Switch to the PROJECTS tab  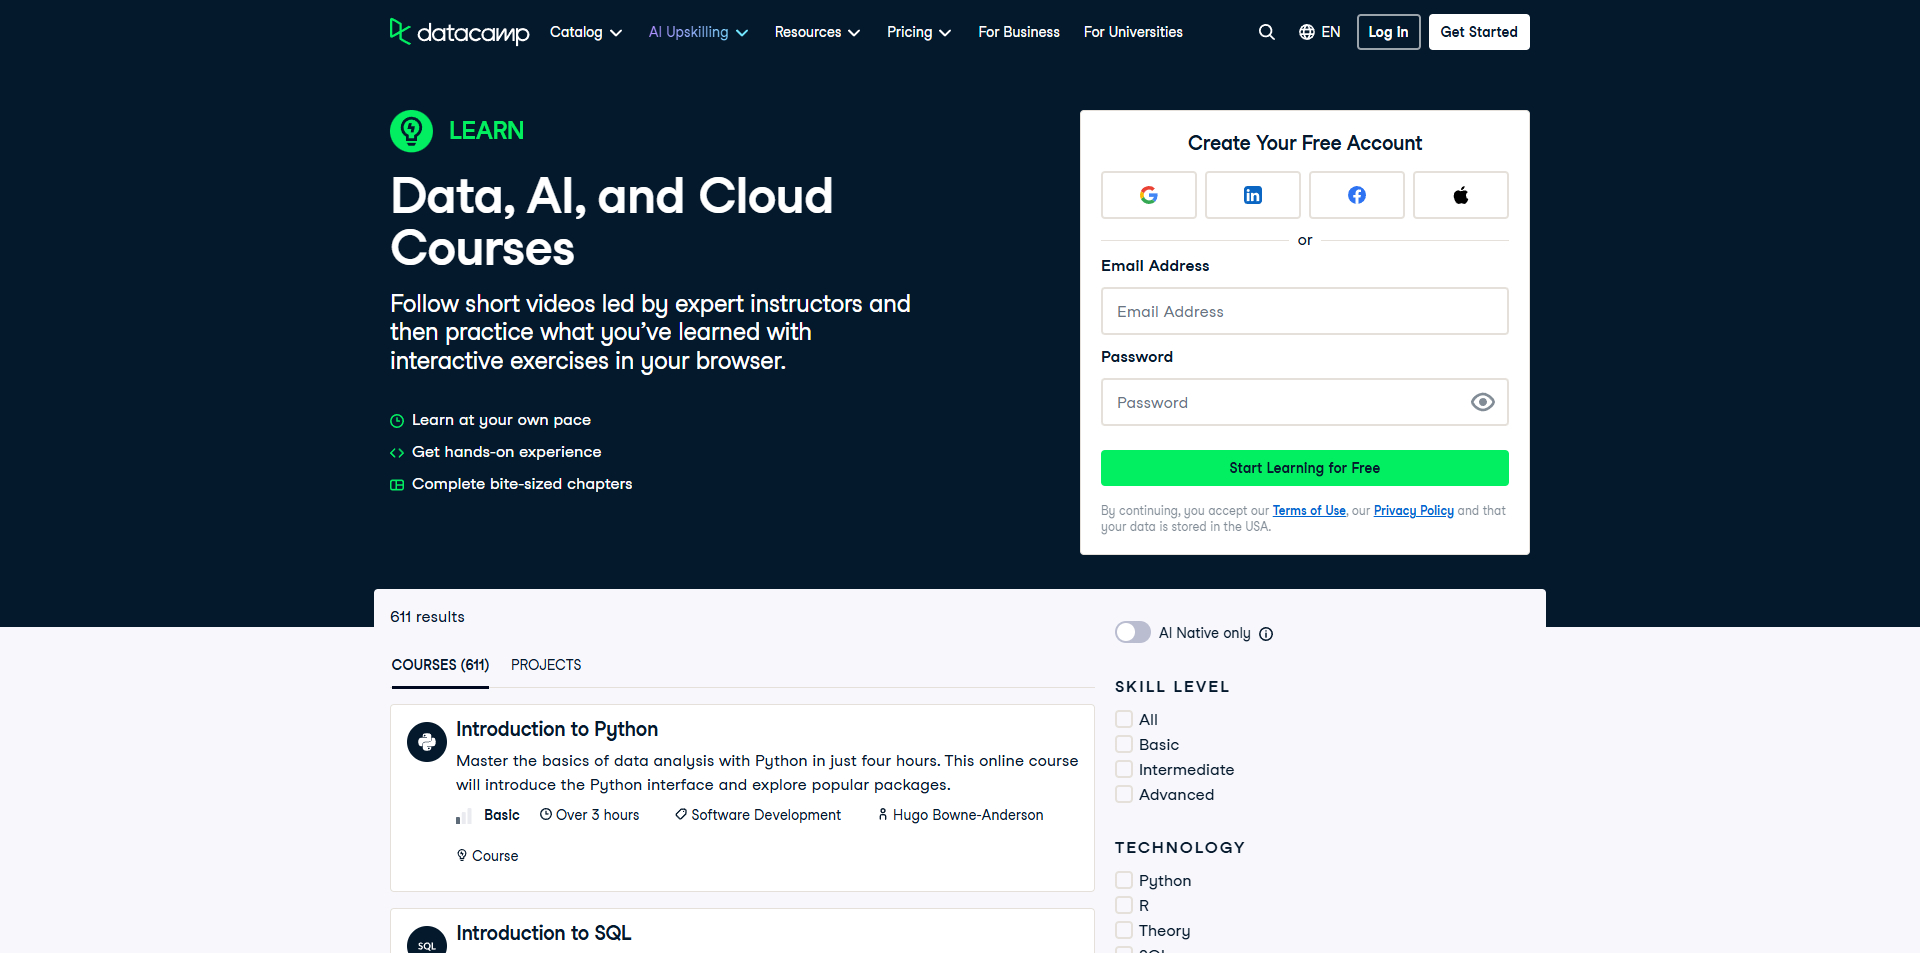[x=546, y=665]
